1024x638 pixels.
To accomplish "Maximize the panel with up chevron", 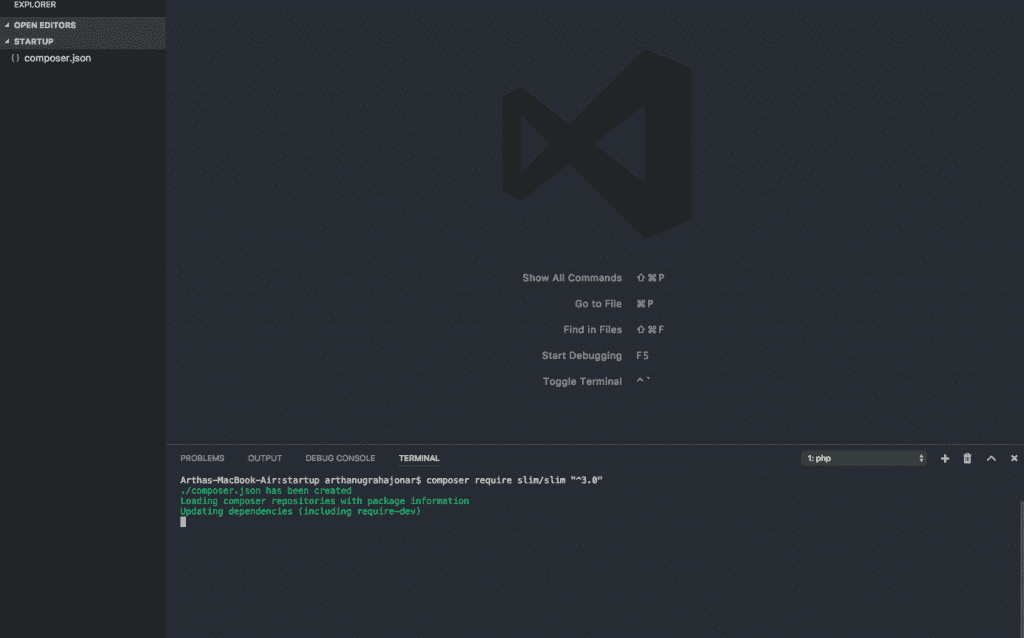I will (991, 458).
